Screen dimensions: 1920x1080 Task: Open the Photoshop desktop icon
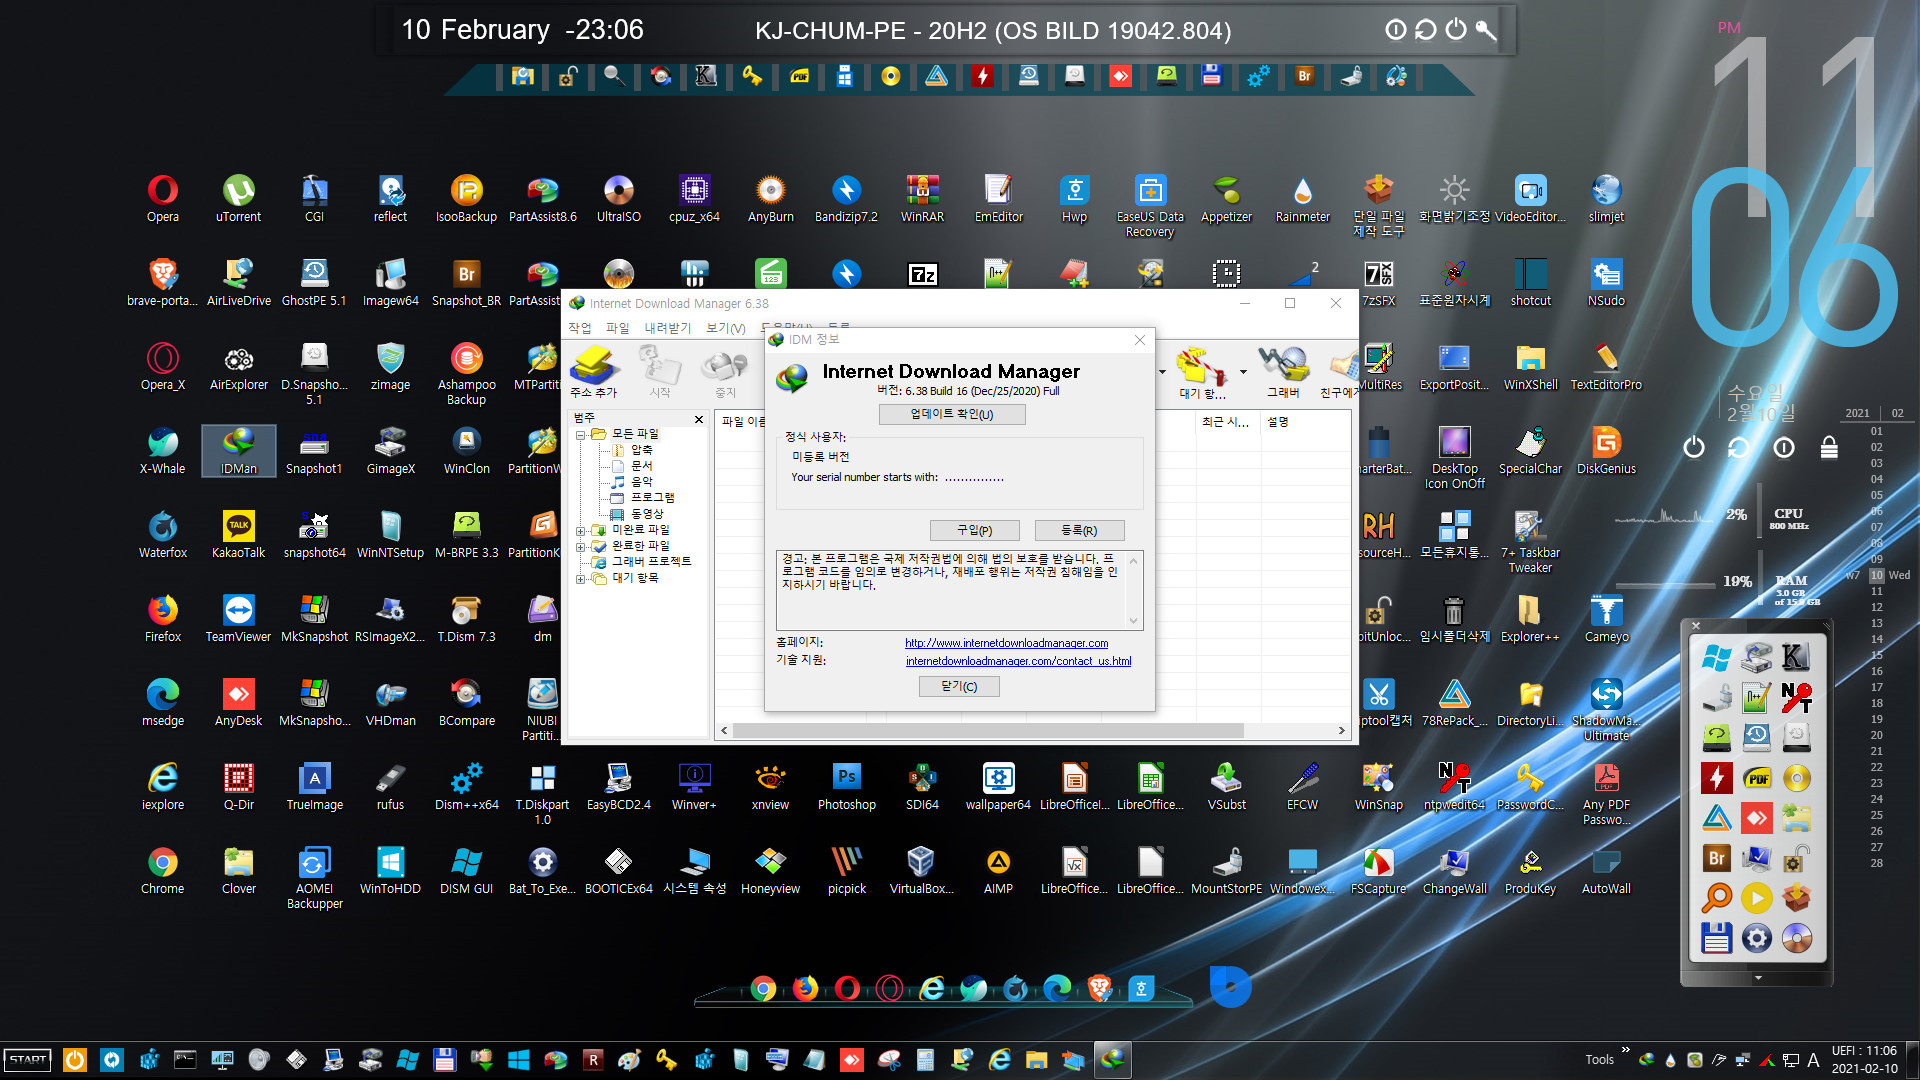tap(846, 786)
